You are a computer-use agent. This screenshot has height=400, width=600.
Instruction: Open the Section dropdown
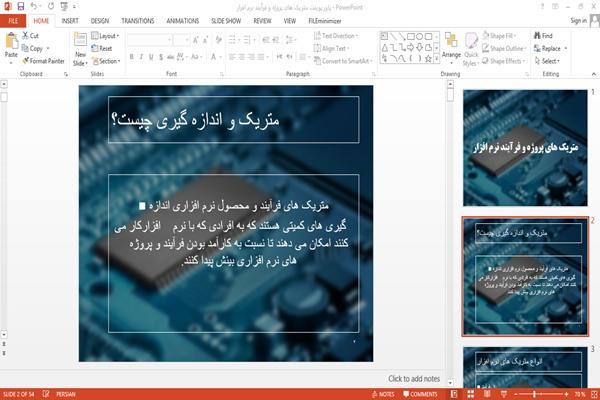coord(106,61)
